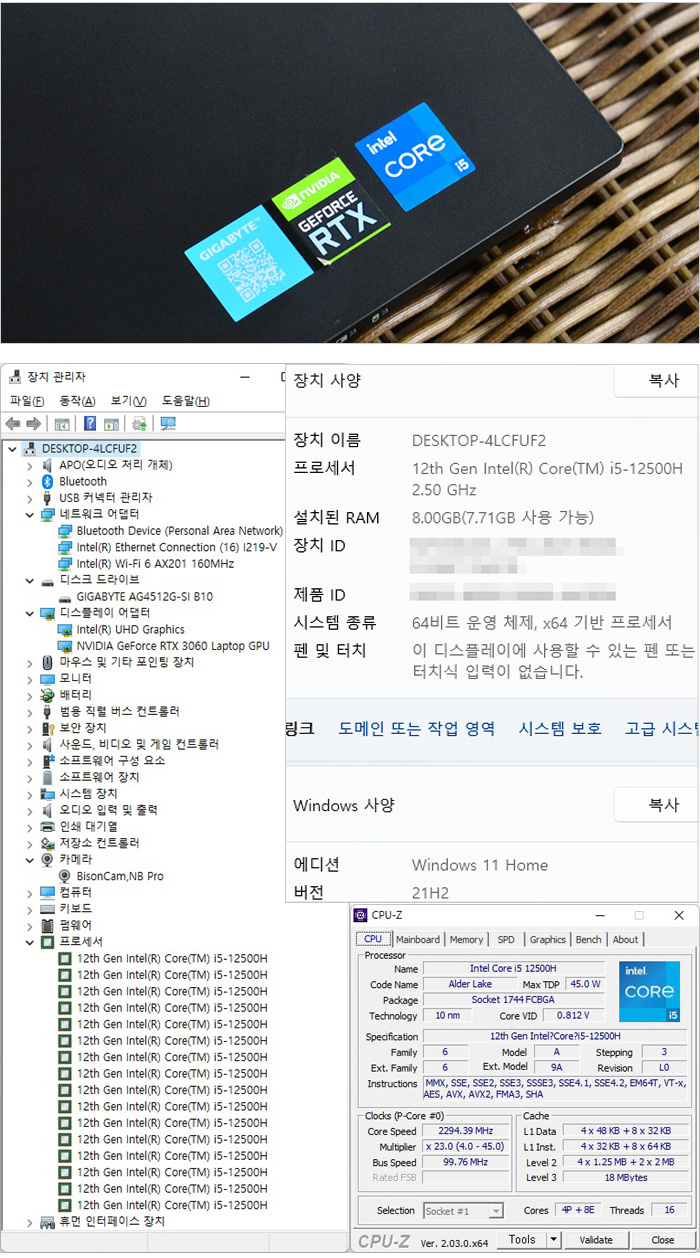This screenshot has height=1258, width=700.
Task: Expand the 소프트웨어 구성 요소 category
Action: (x=30, y=760)
